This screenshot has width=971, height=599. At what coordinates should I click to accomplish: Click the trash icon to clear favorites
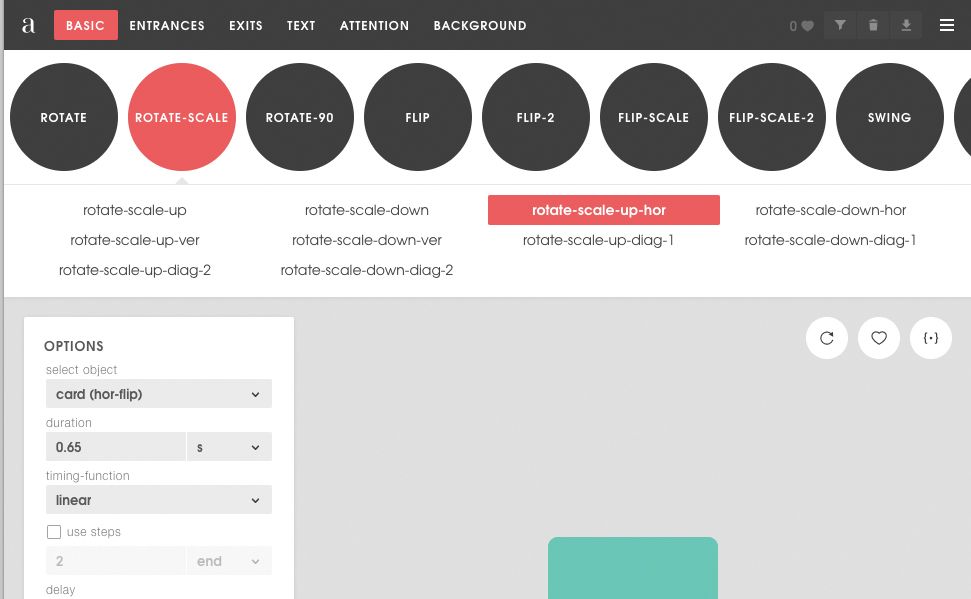[x=873, y=25]
